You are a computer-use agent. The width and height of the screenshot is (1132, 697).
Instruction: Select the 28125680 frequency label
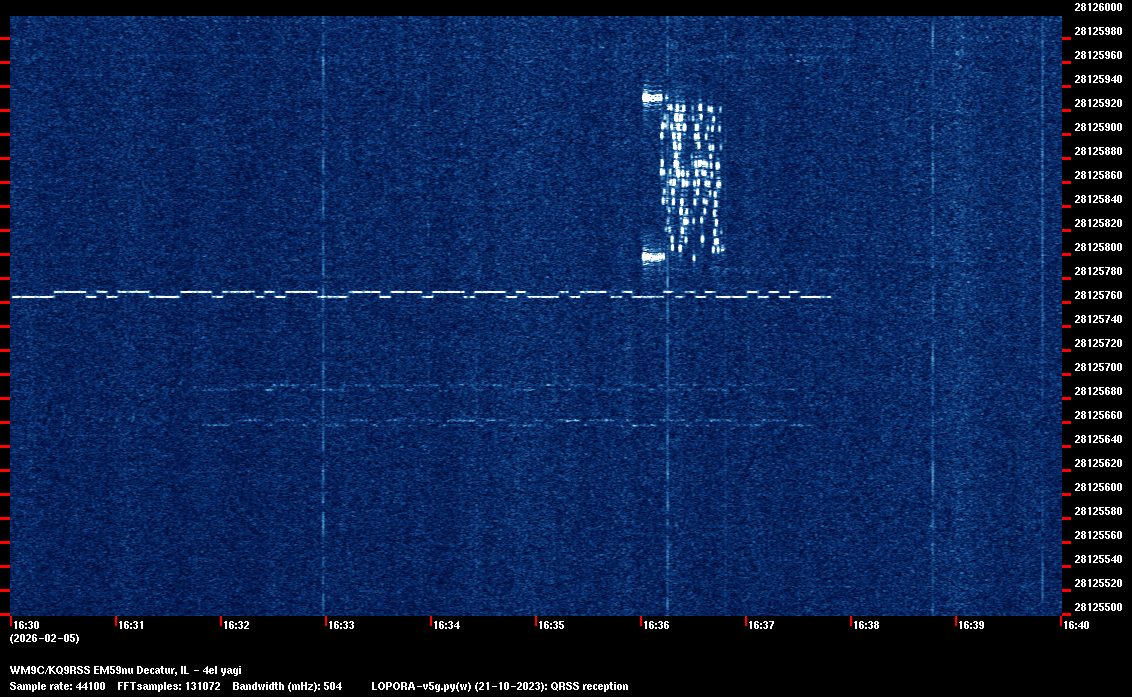(x=1098, y=391)
